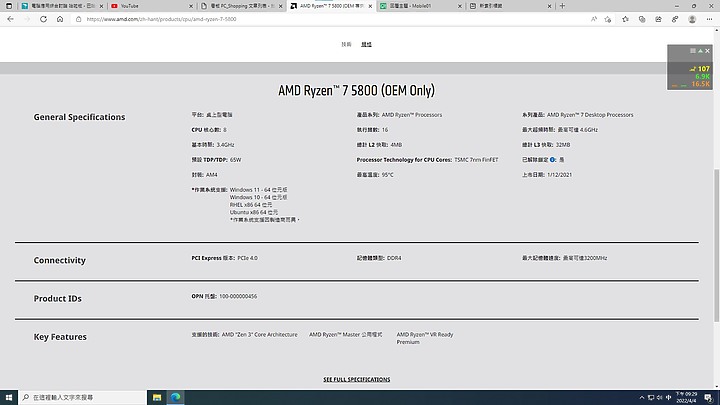Open the Edge settings and more menu
This screenshot has height=405, width=720.
(x=709, y=19)
